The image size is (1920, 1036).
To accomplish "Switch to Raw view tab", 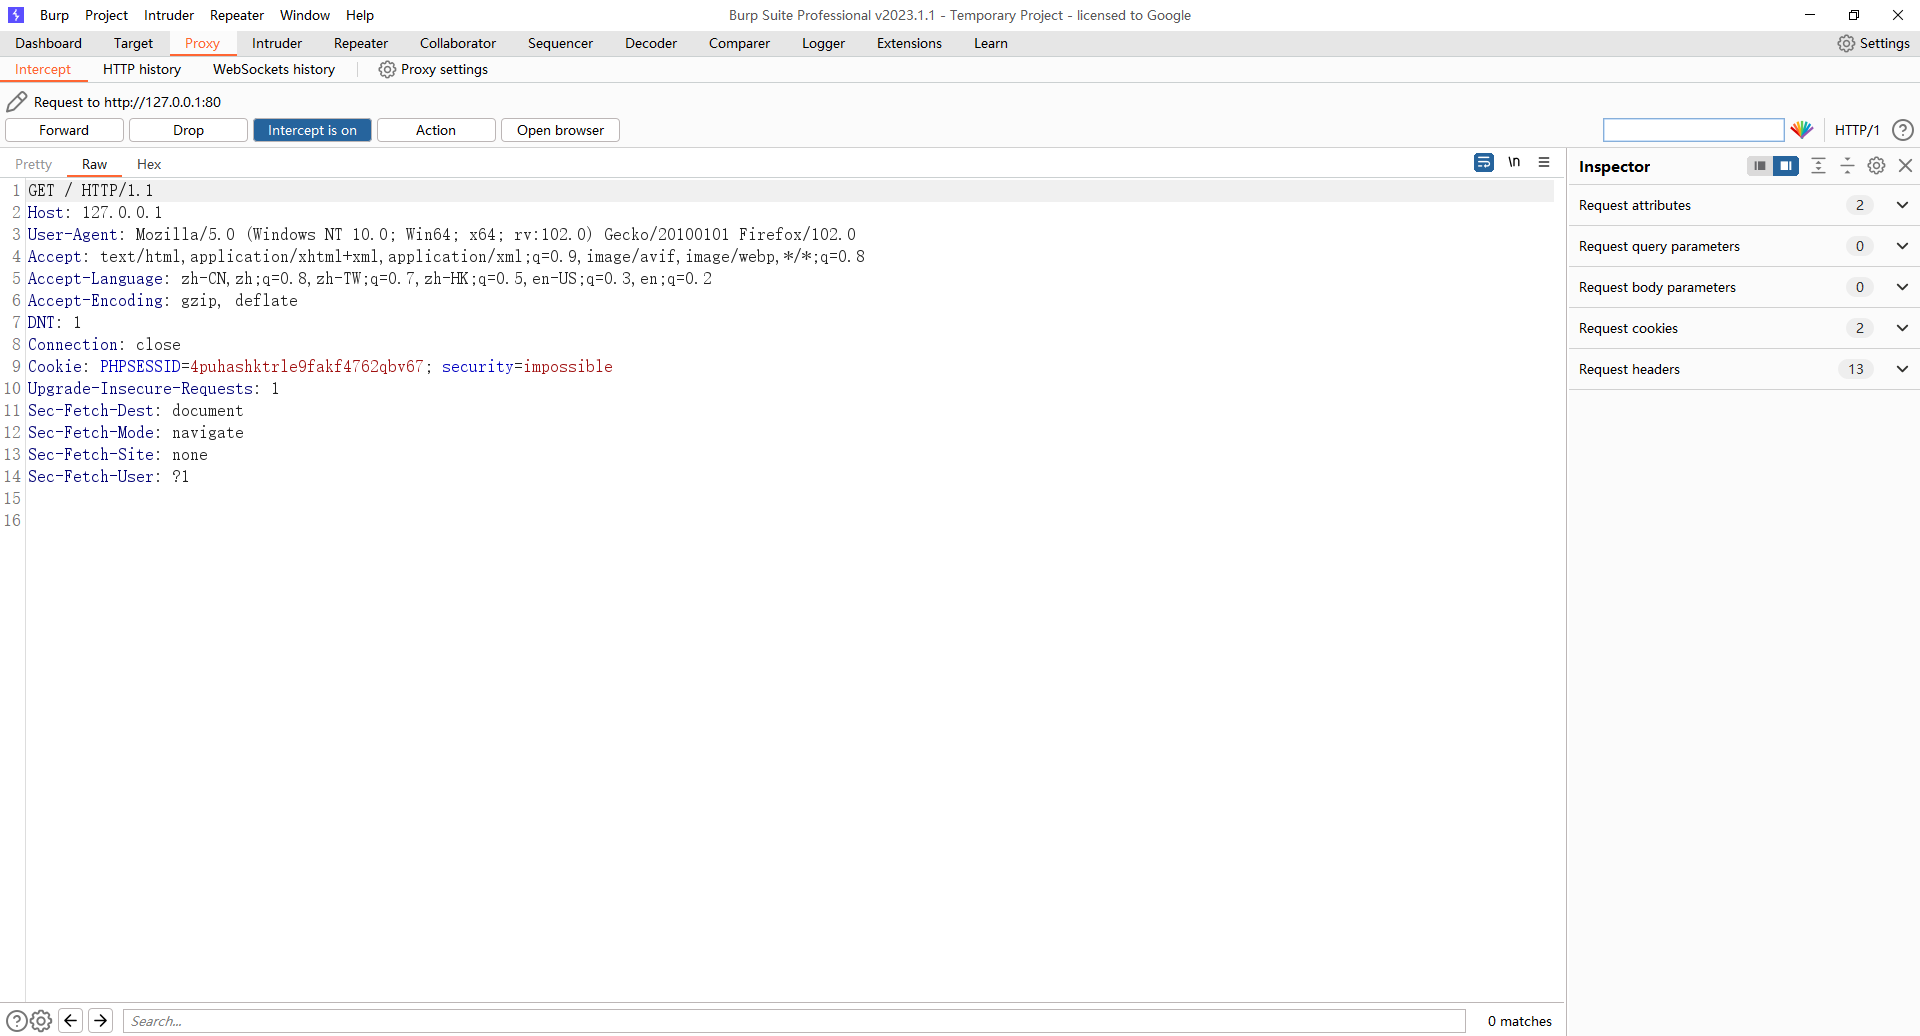I will coord(95,164).
